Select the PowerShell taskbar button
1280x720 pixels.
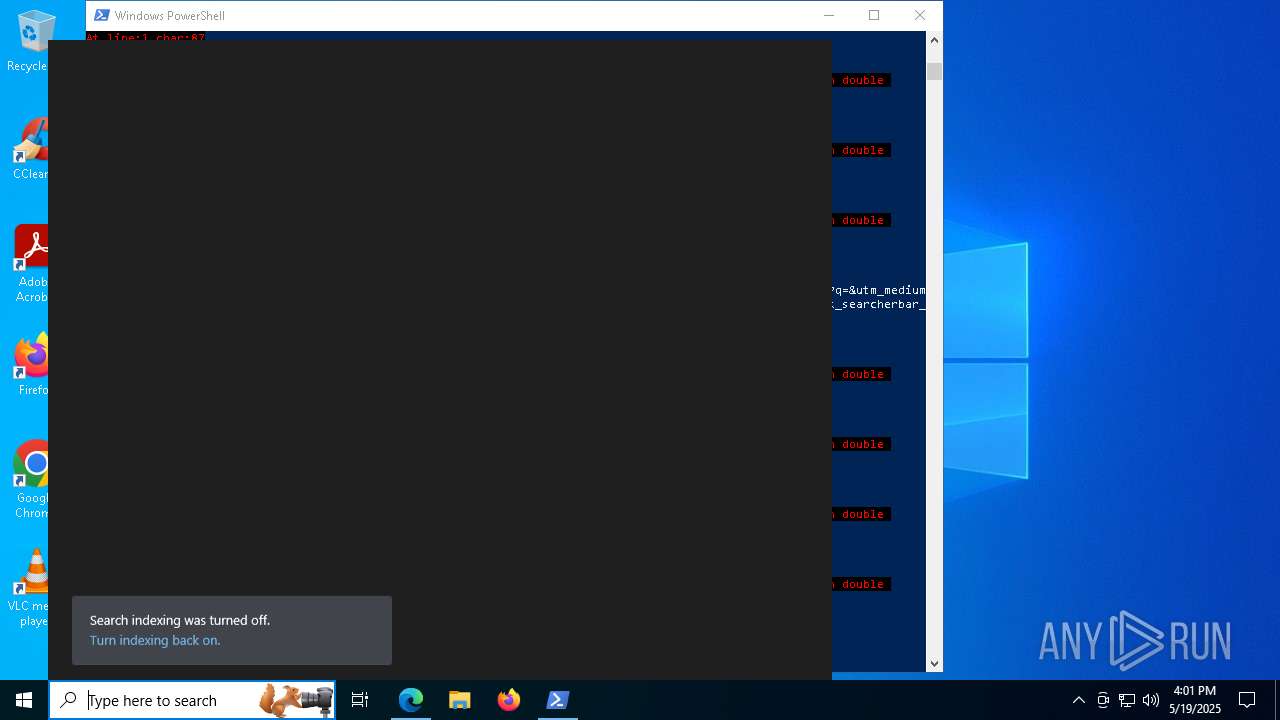558,700
